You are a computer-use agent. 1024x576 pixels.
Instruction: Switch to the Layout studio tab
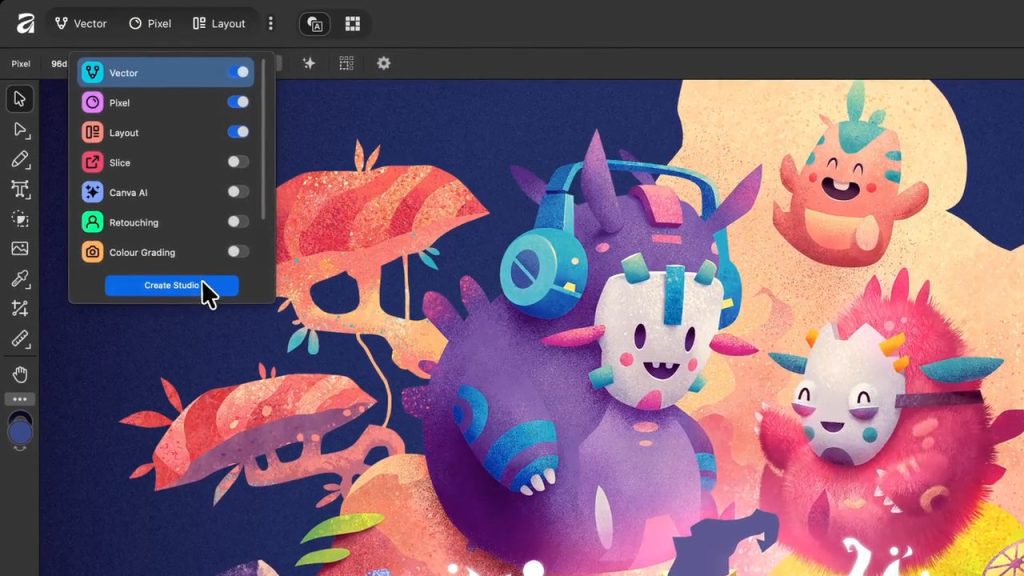pos(219,23)
